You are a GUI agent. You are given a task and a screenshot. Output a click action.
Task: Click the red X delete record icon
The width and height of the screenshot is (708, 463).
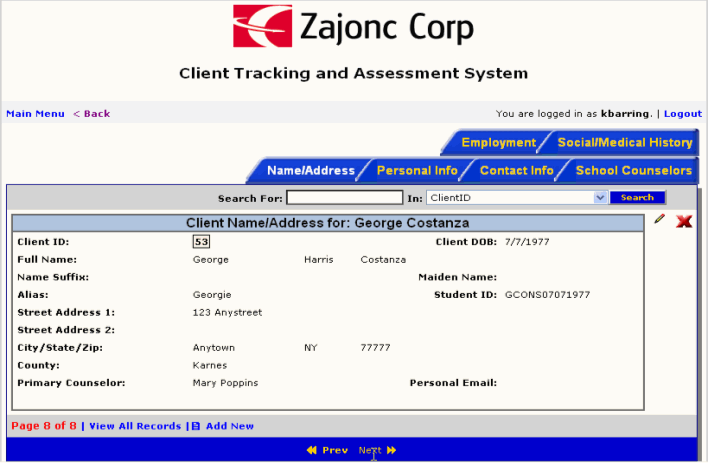[684, 221]
